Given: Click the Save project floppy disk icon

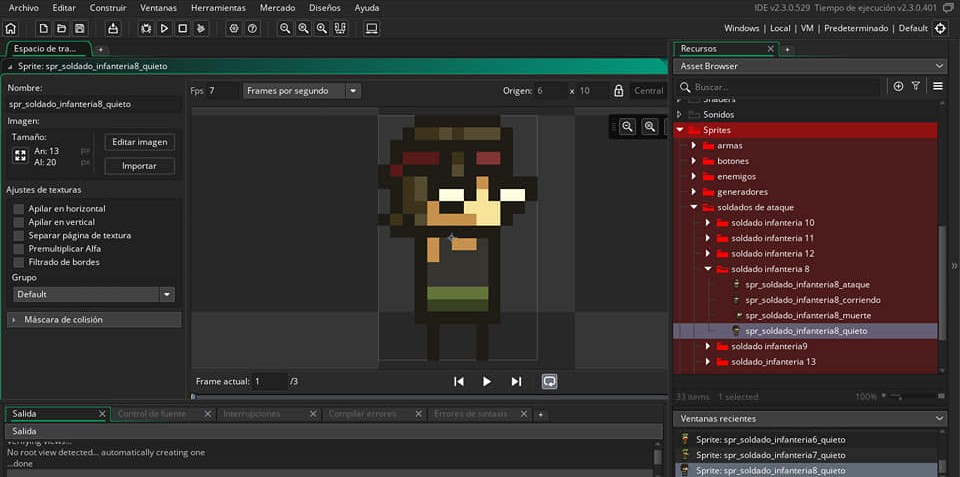Looking at the screenshot, I should tap(79, 28).
